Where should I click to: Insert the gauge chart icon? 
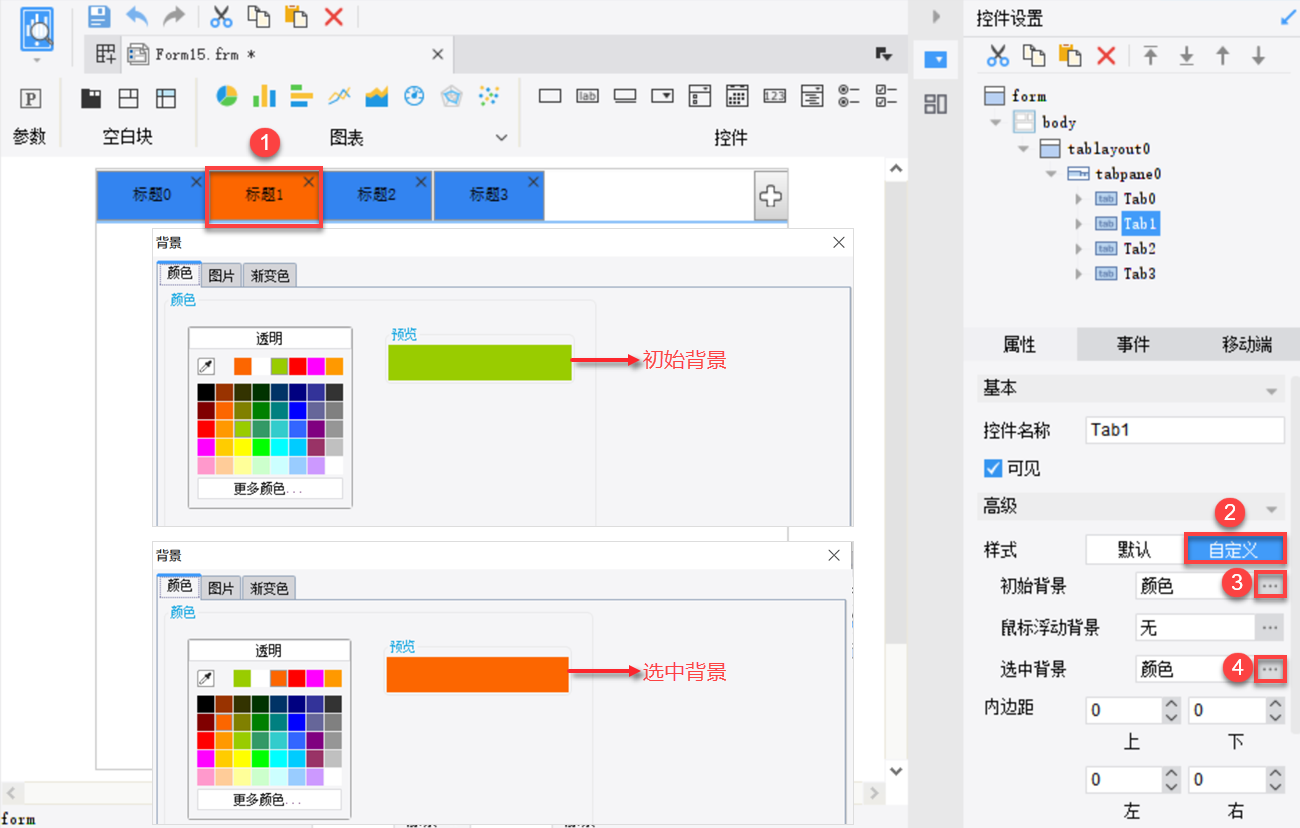(x=415, y=96)
